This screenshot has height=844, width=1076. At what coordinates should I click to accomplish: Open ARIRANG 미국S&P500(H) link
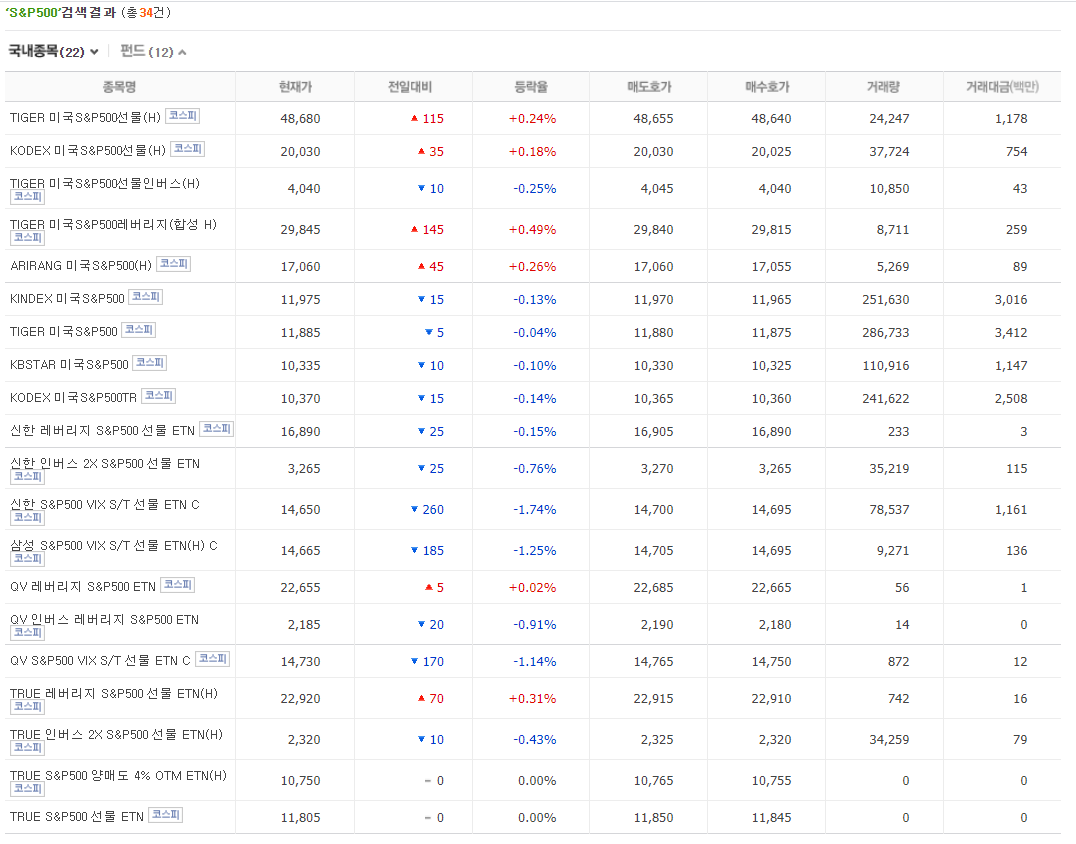(x=81, y=266)
